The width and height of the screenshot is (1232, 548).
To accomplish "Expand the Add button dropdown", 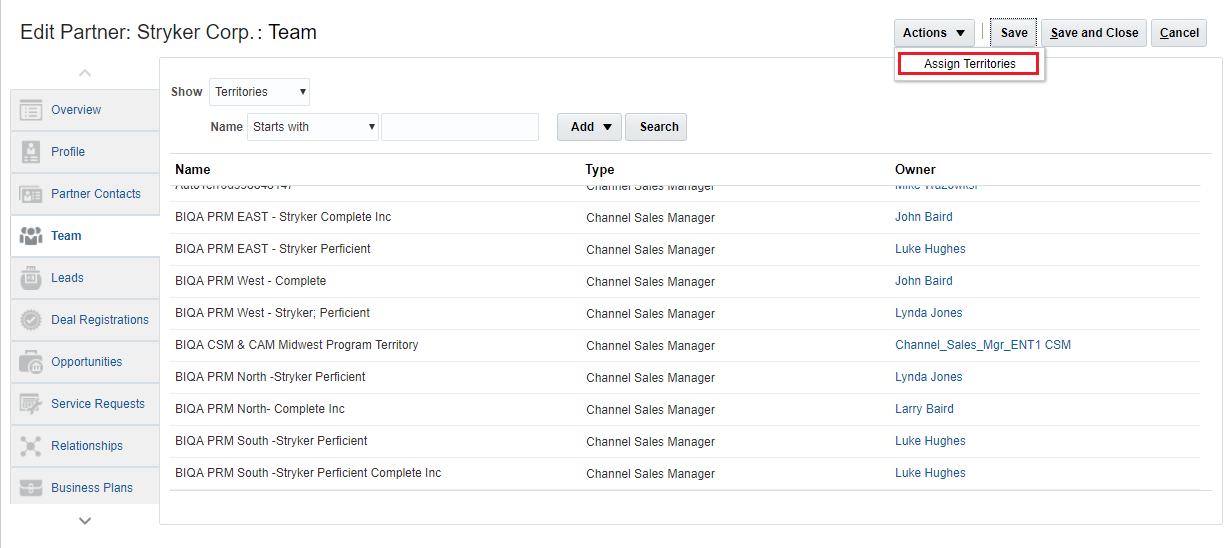I will coord(590,127).
